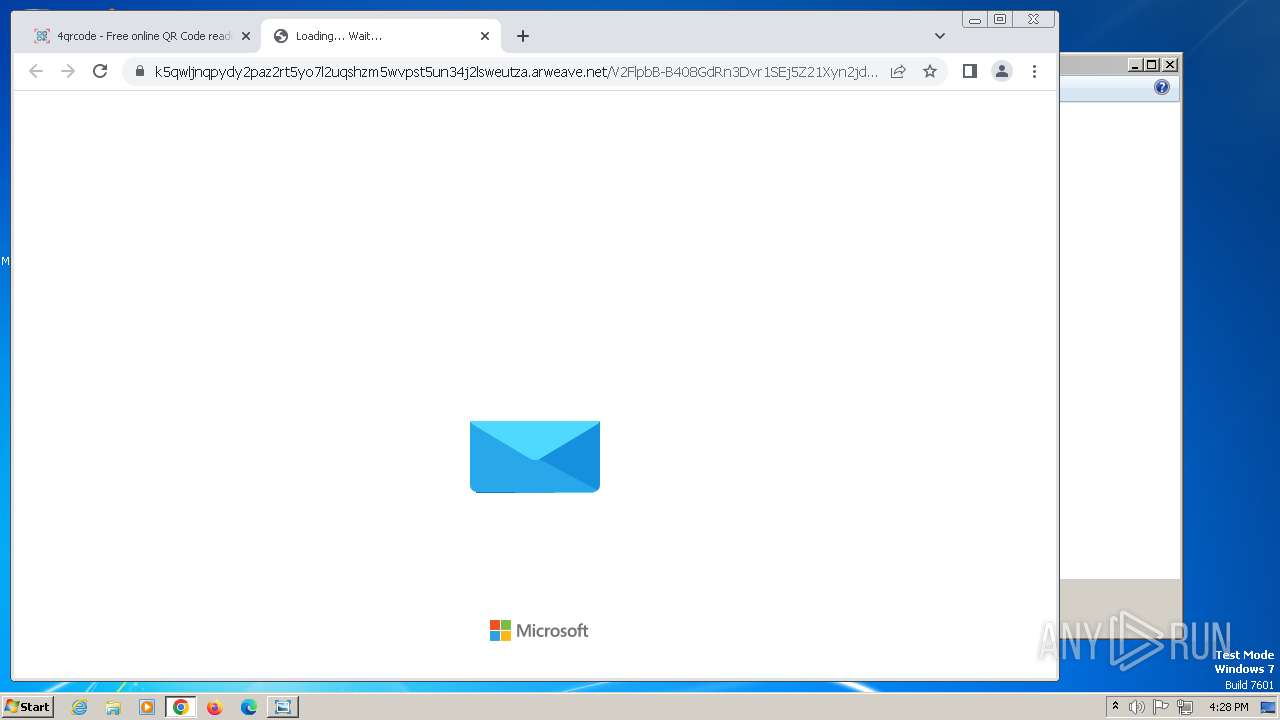Restore down the Chrome window
This screenshot has width=1280, height=720.
[1000, 19]
